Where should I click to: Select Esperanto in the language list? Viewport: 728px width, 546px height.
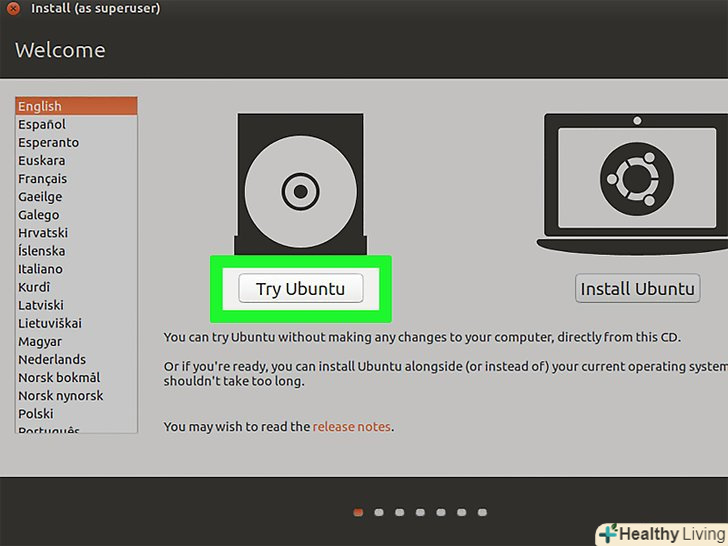pos(76,143)
